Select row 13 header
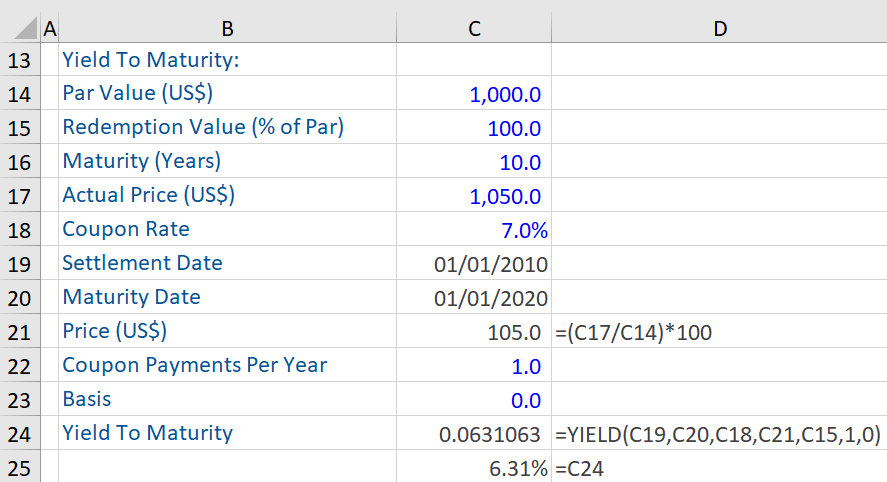The width and height of the screenshot is (887, 482). tap(20, 61)
